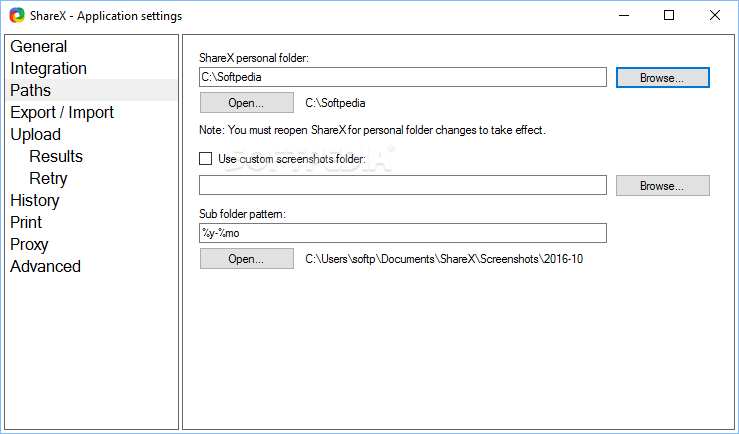The image size is (739, 434).
Task: Click the C:\Softpedia path text beside Open
Action: pyautogui.click(x=335, y=103)
